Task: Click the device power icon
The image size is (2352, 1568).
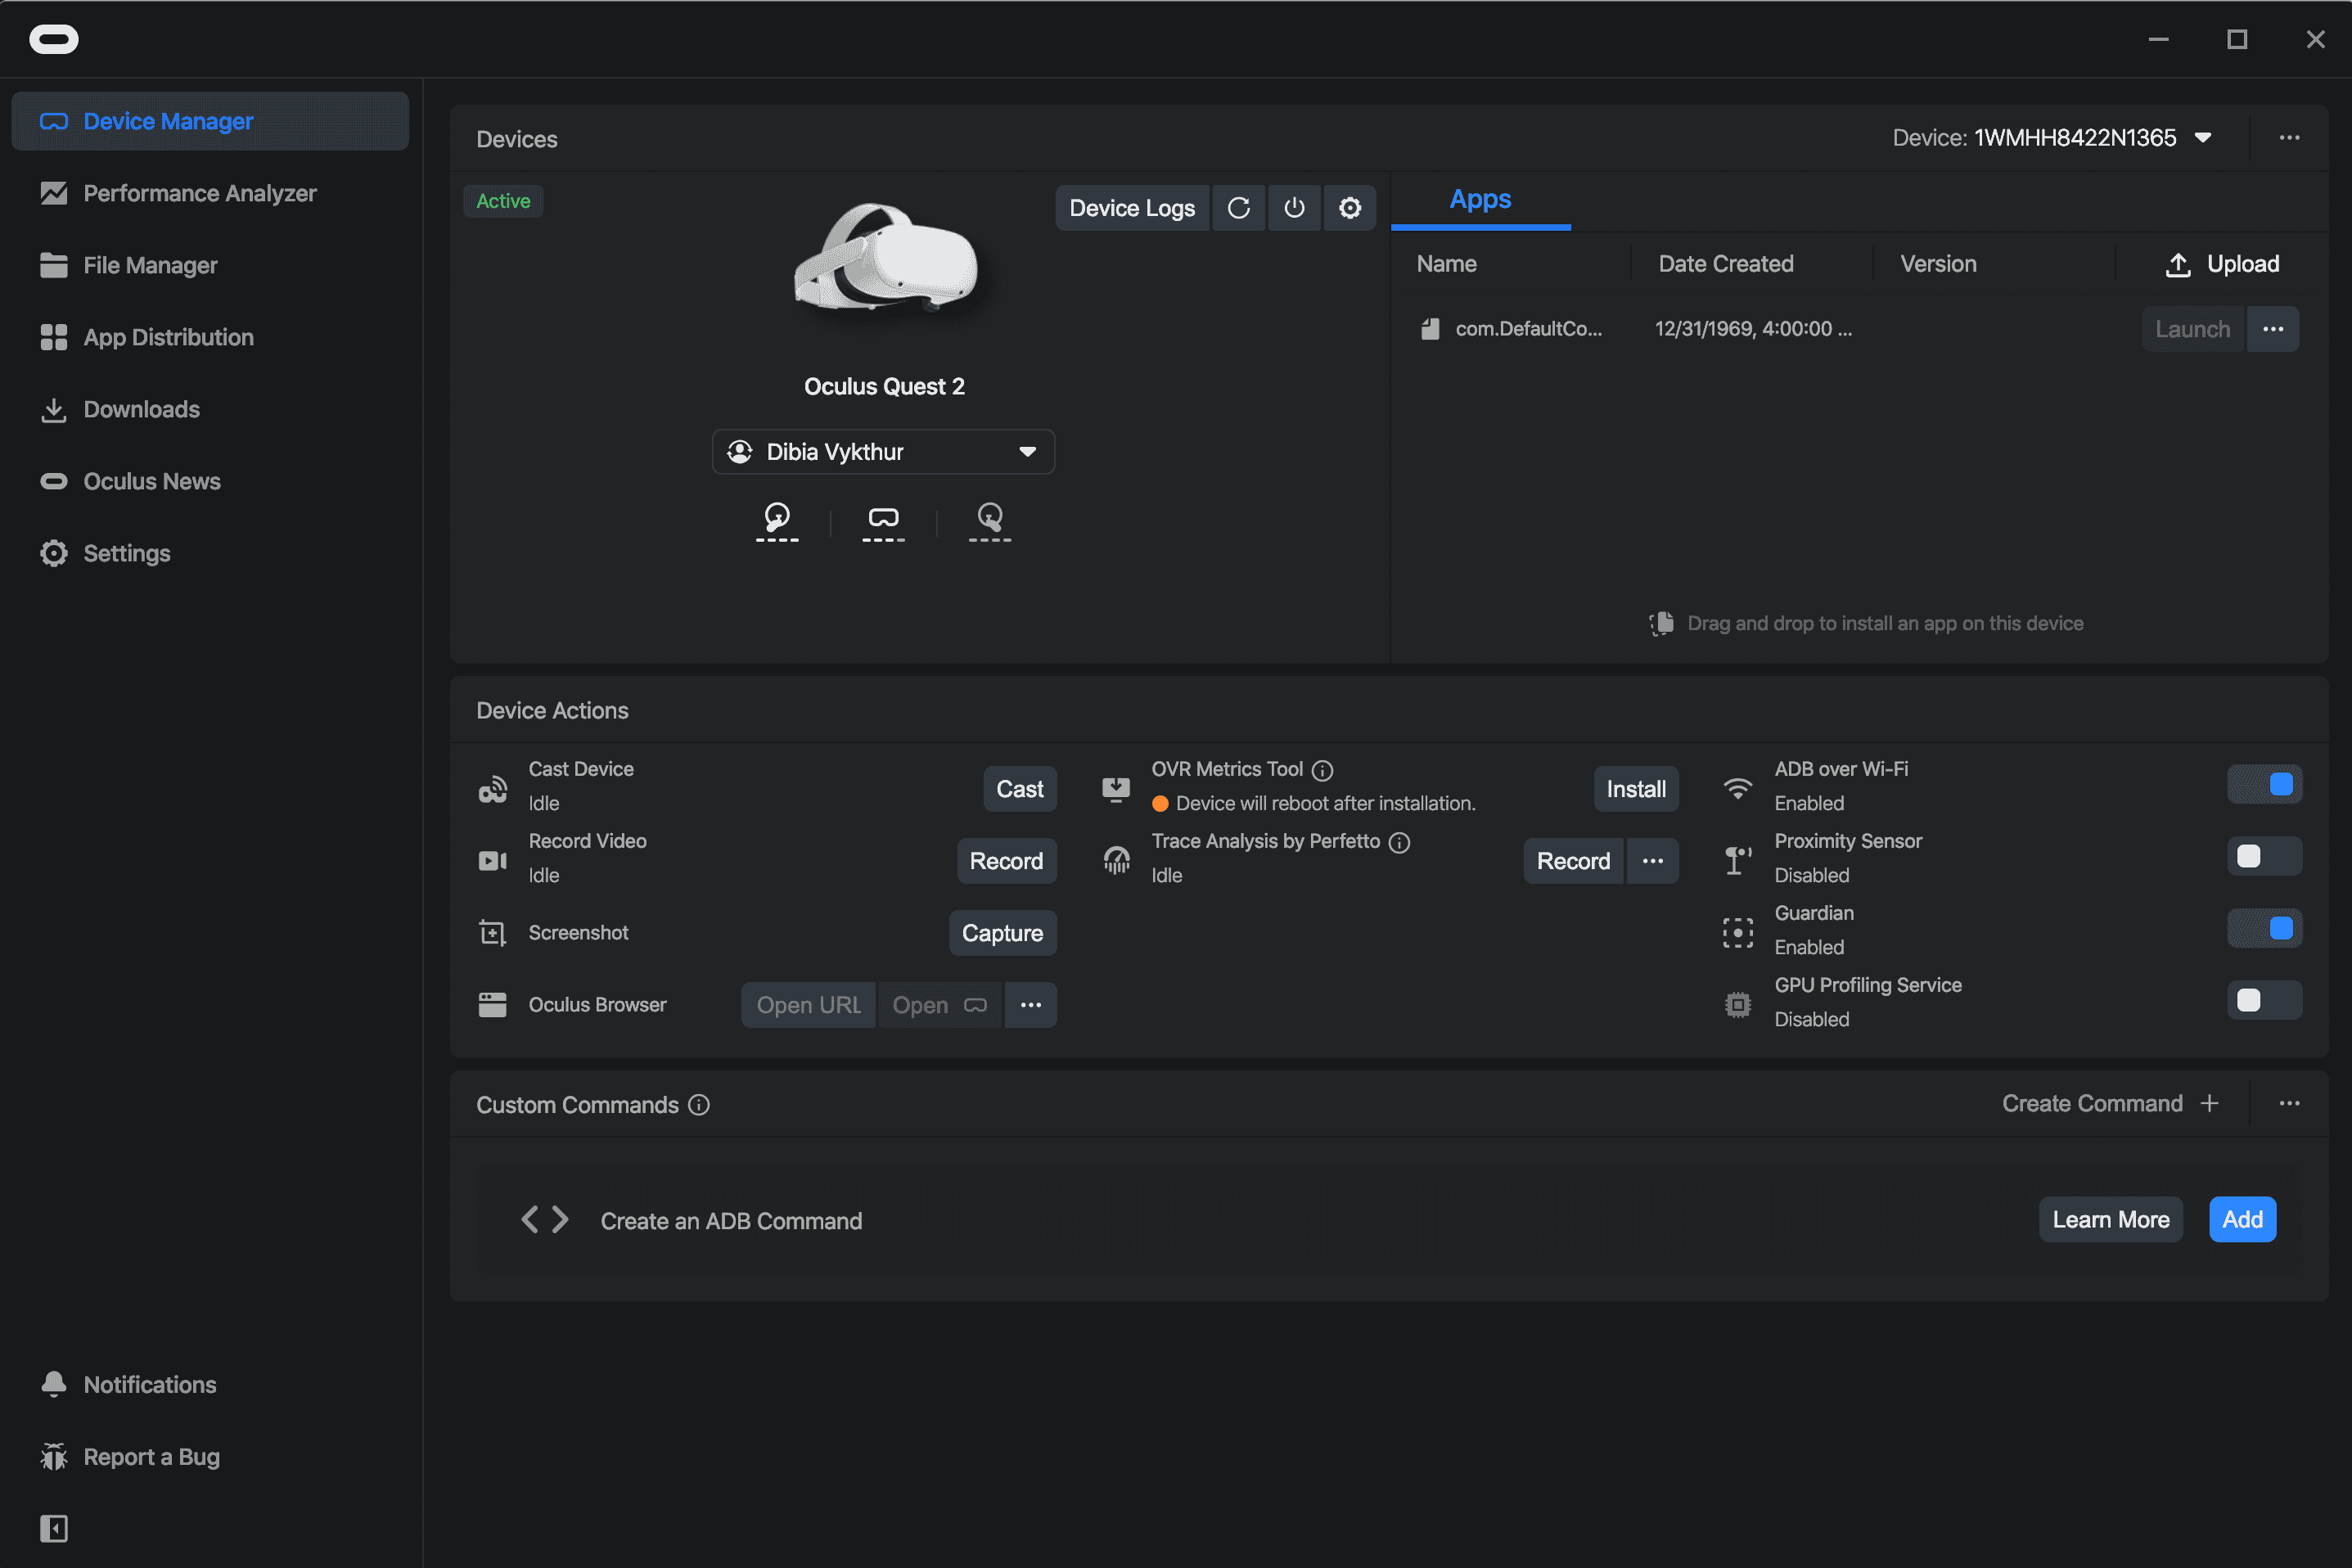Action: 1295,208
